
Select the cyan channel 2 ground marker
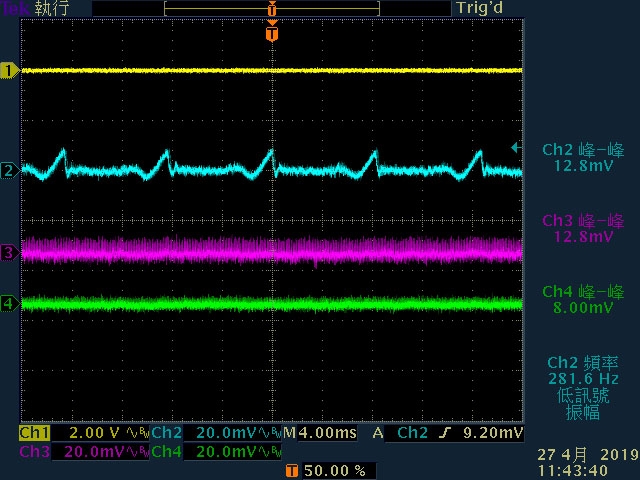[10, 170]
